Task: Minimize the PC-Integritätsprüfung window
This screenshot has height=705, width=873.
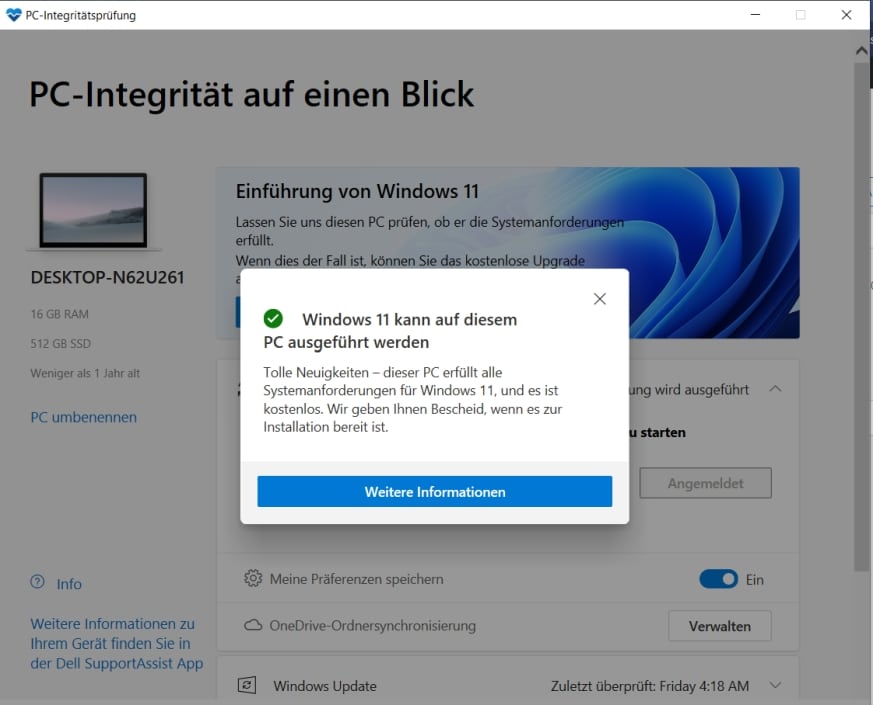Action: [755, 14]
